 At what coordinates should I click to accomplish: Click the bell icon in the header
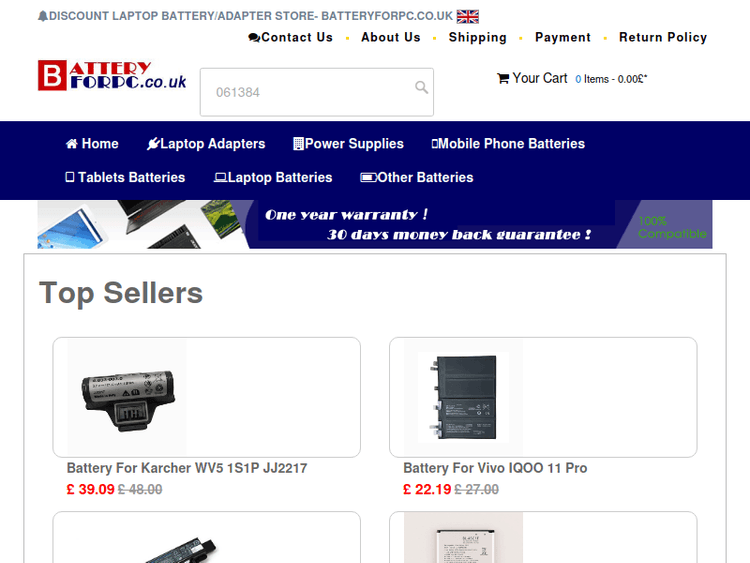coord(43,16)
